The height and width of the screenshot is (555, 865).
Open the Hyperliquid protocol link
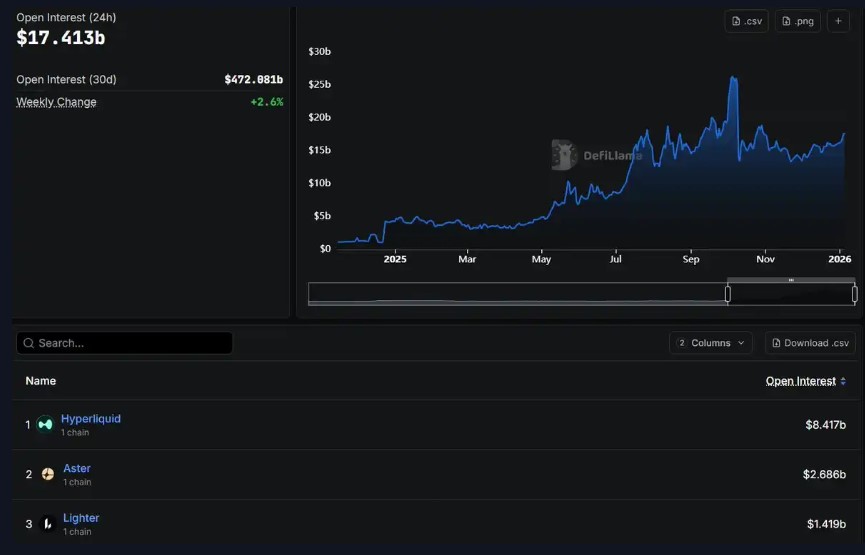pyautogui.click(x=90, y=419)
